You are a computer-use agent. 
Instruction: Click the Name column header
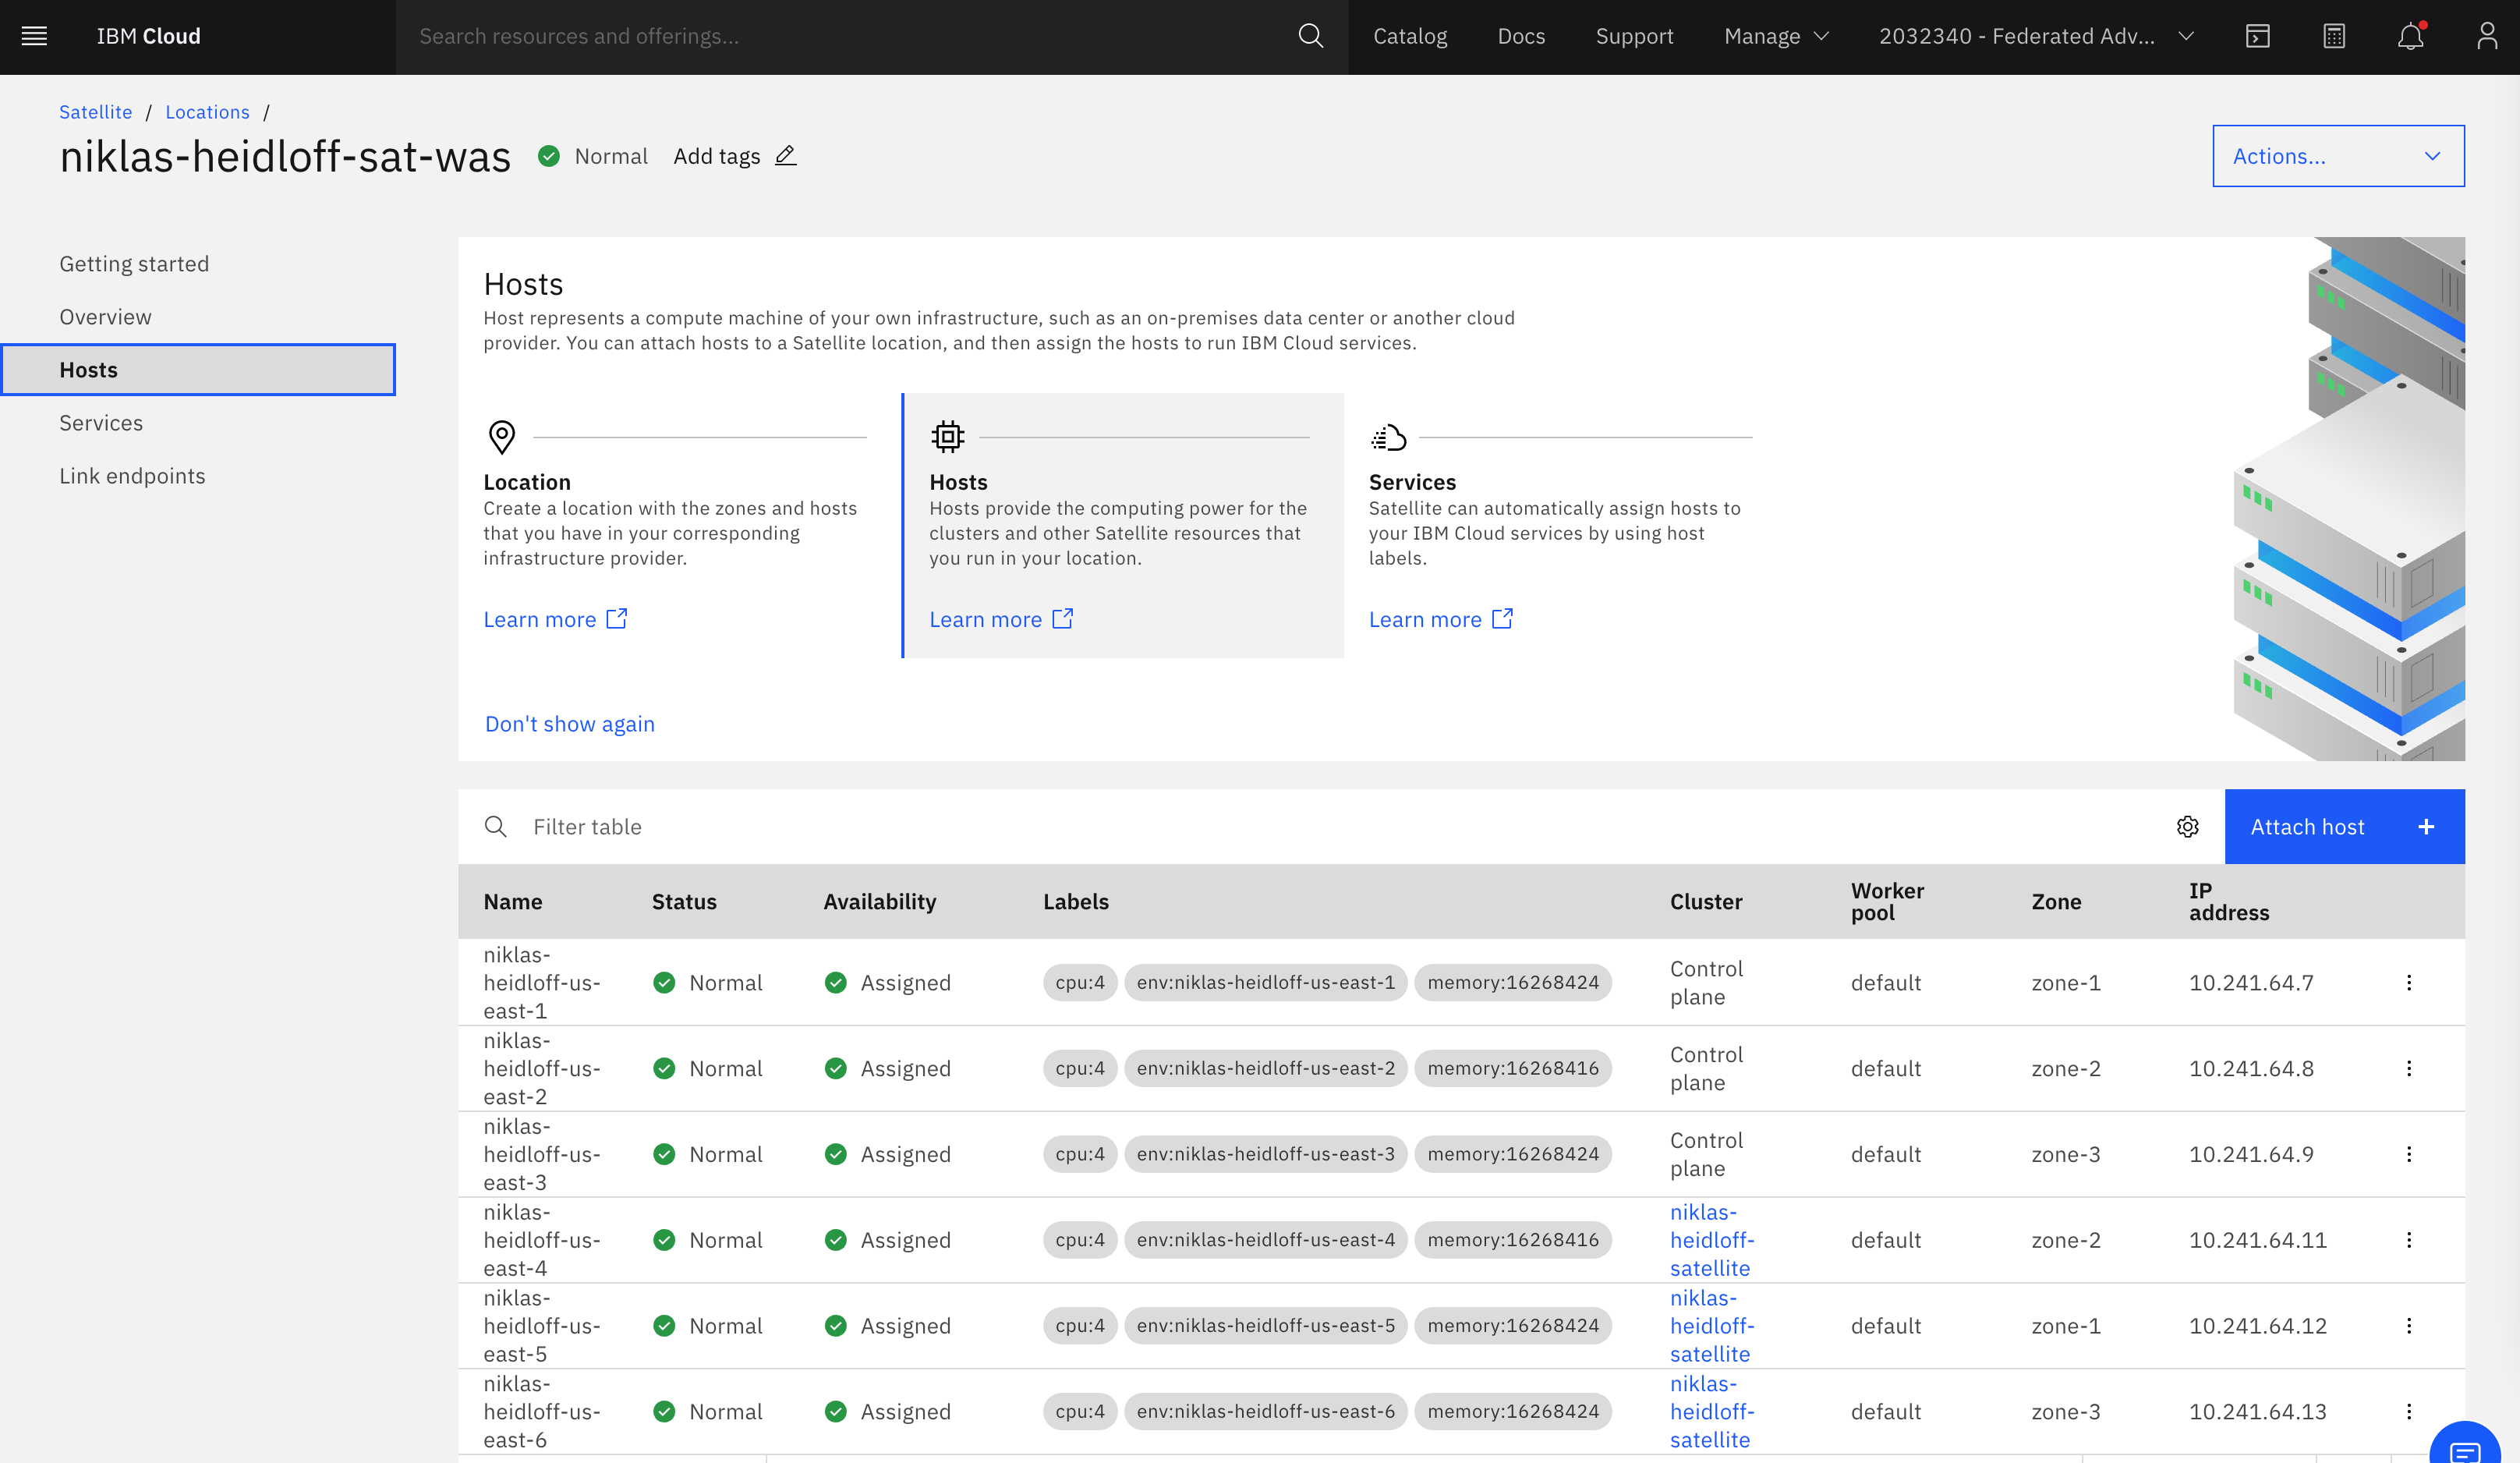pyautogui.click(x=513, y=902)
